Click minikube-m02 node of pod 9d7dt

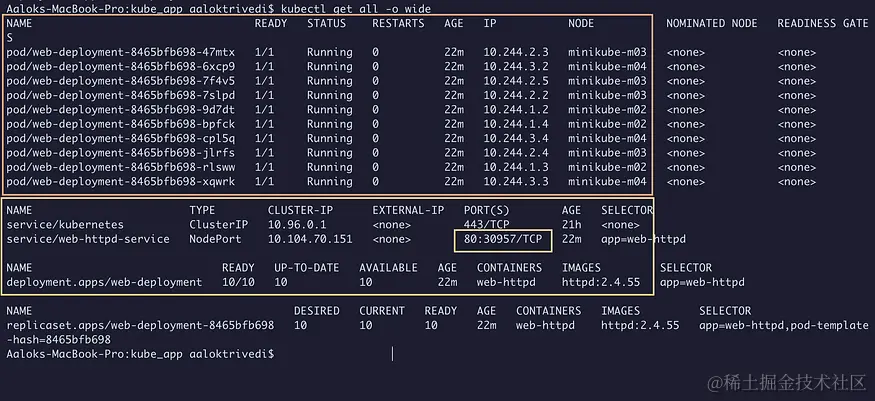607,110
